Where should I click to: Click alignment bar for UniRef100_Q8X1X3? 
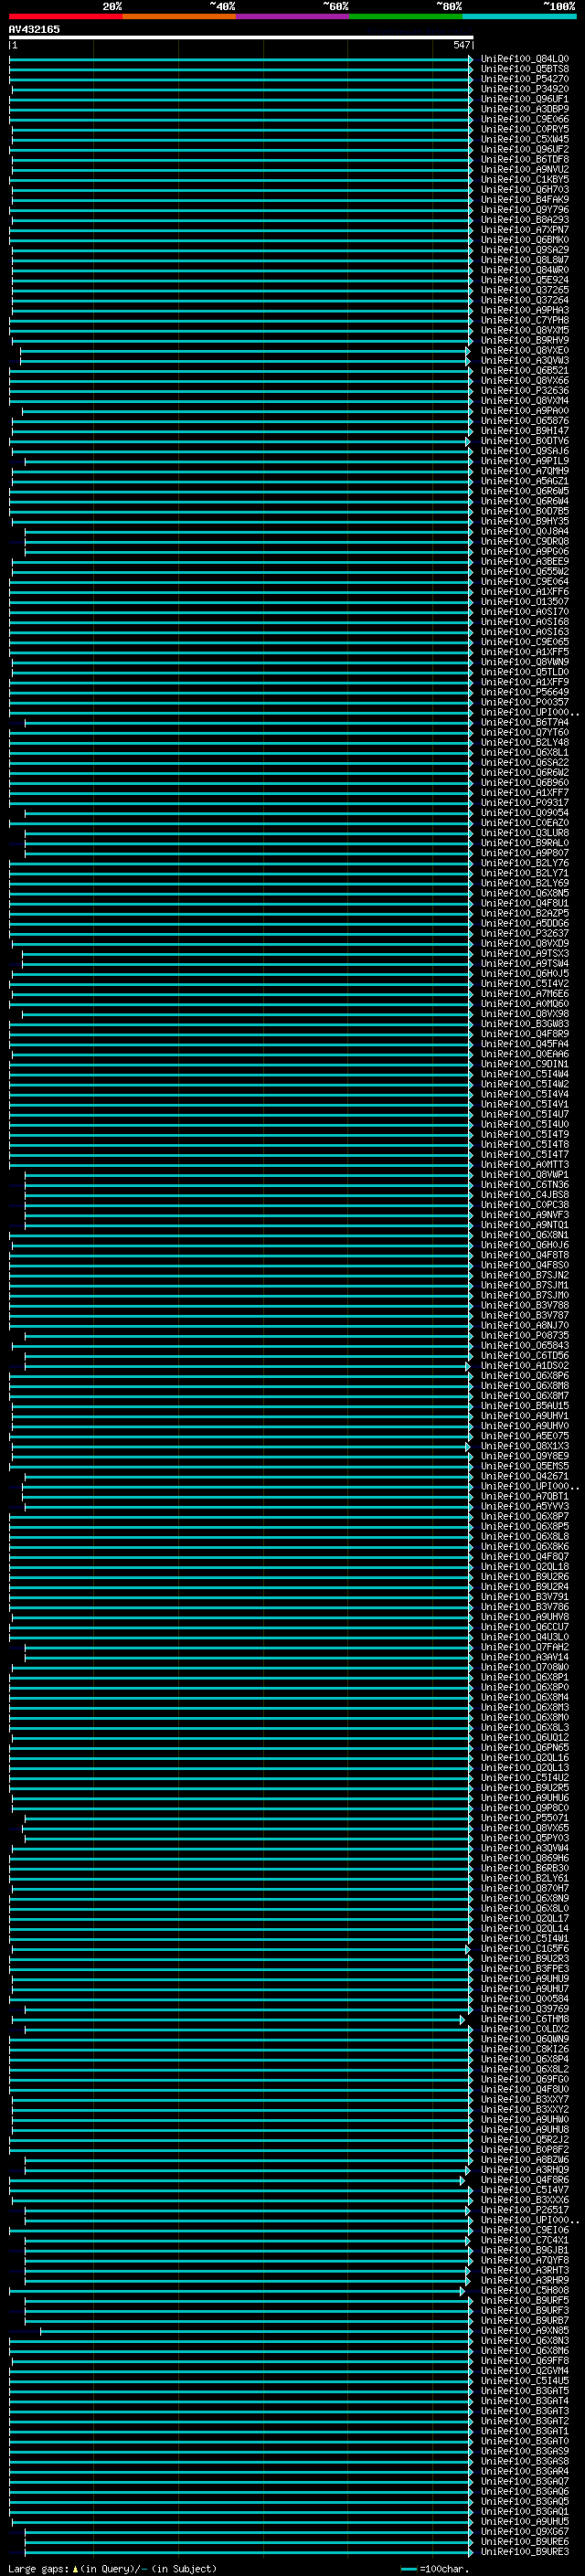pos(240,1446)
